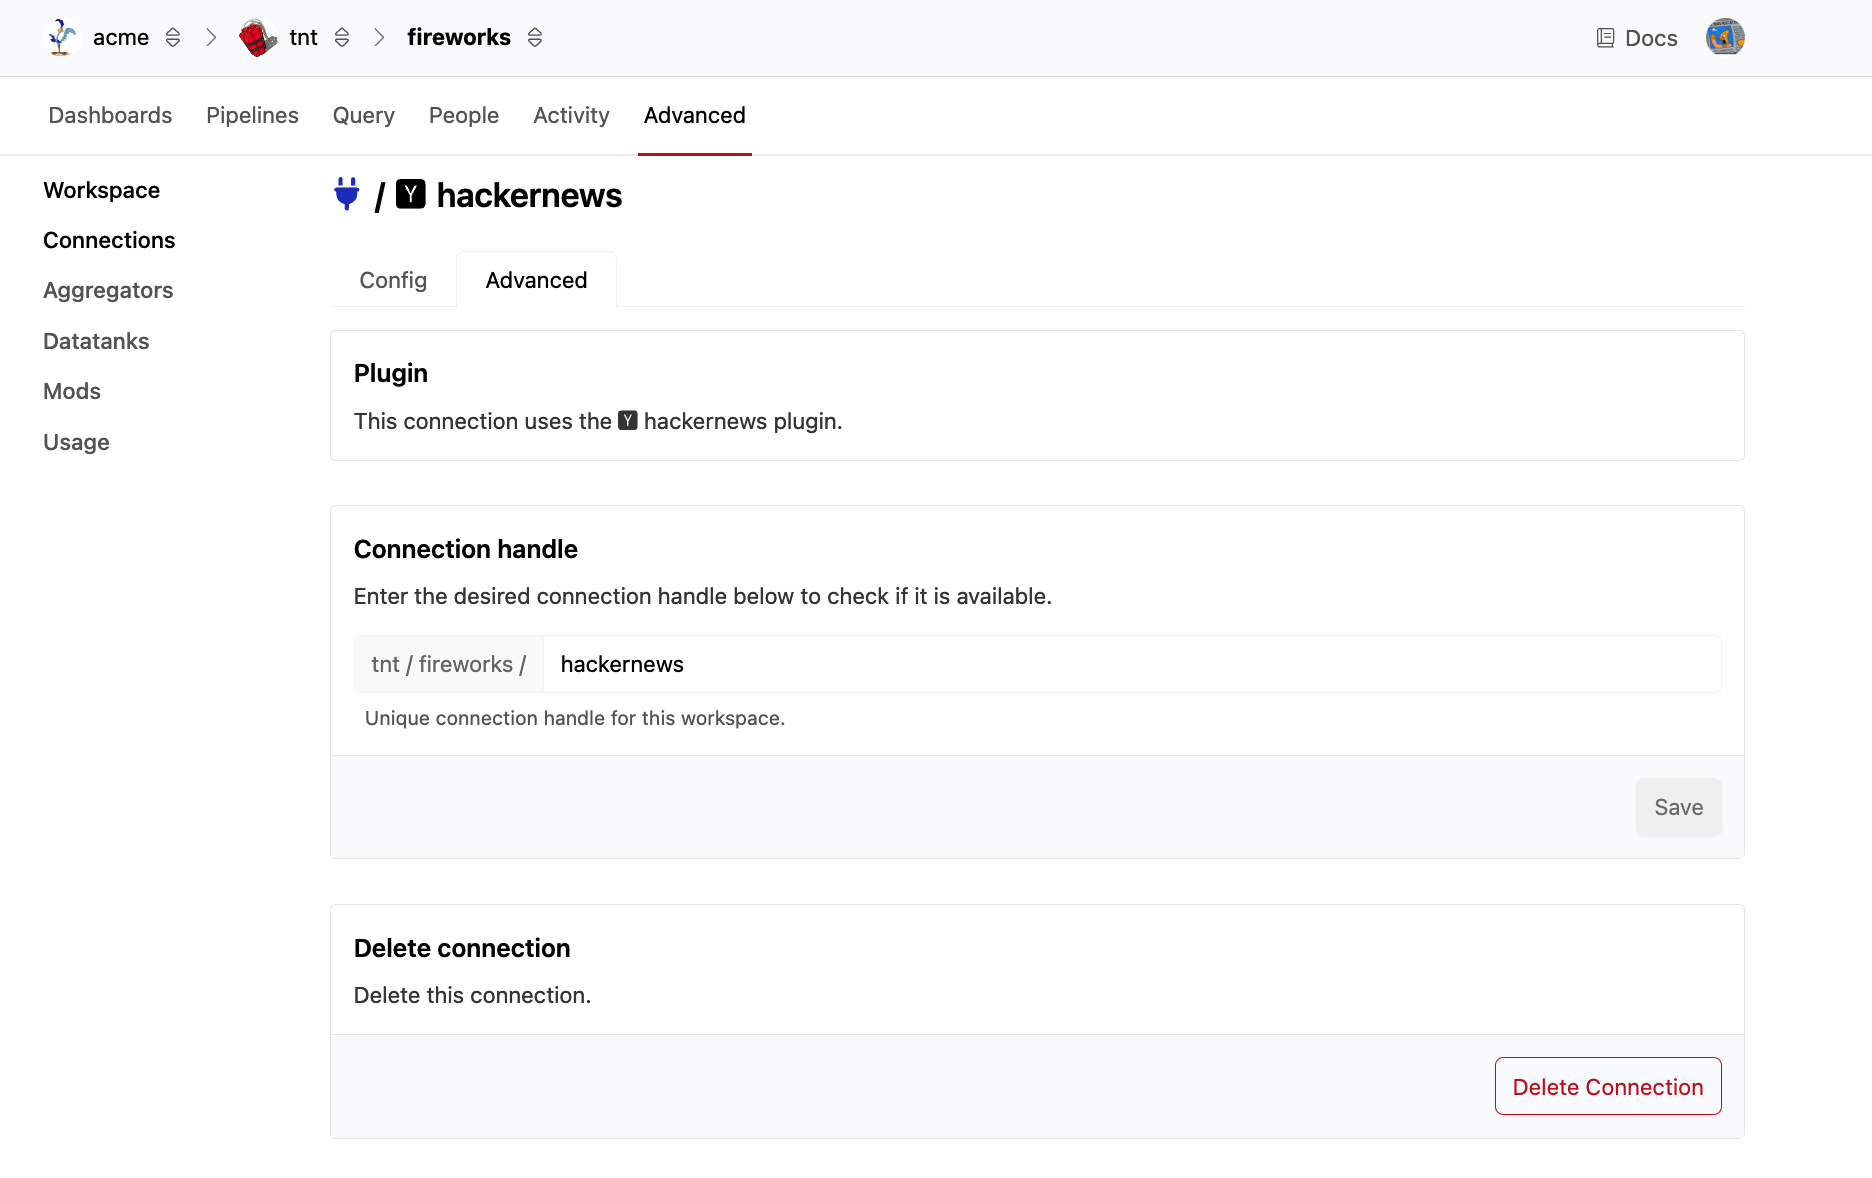This screenshot has height=1178, width=1872.
Task: Open the People tab
Action: (463, 115)
